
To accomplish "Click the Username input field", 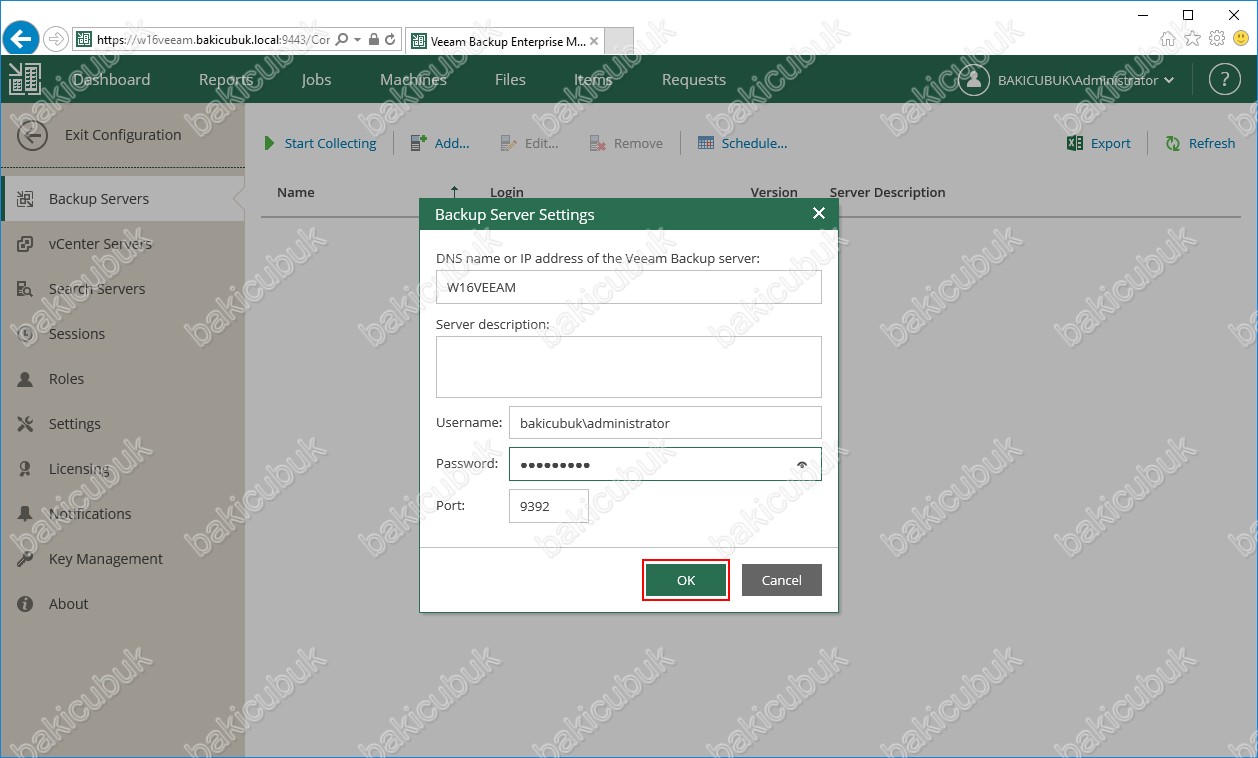I will [665, 423].
